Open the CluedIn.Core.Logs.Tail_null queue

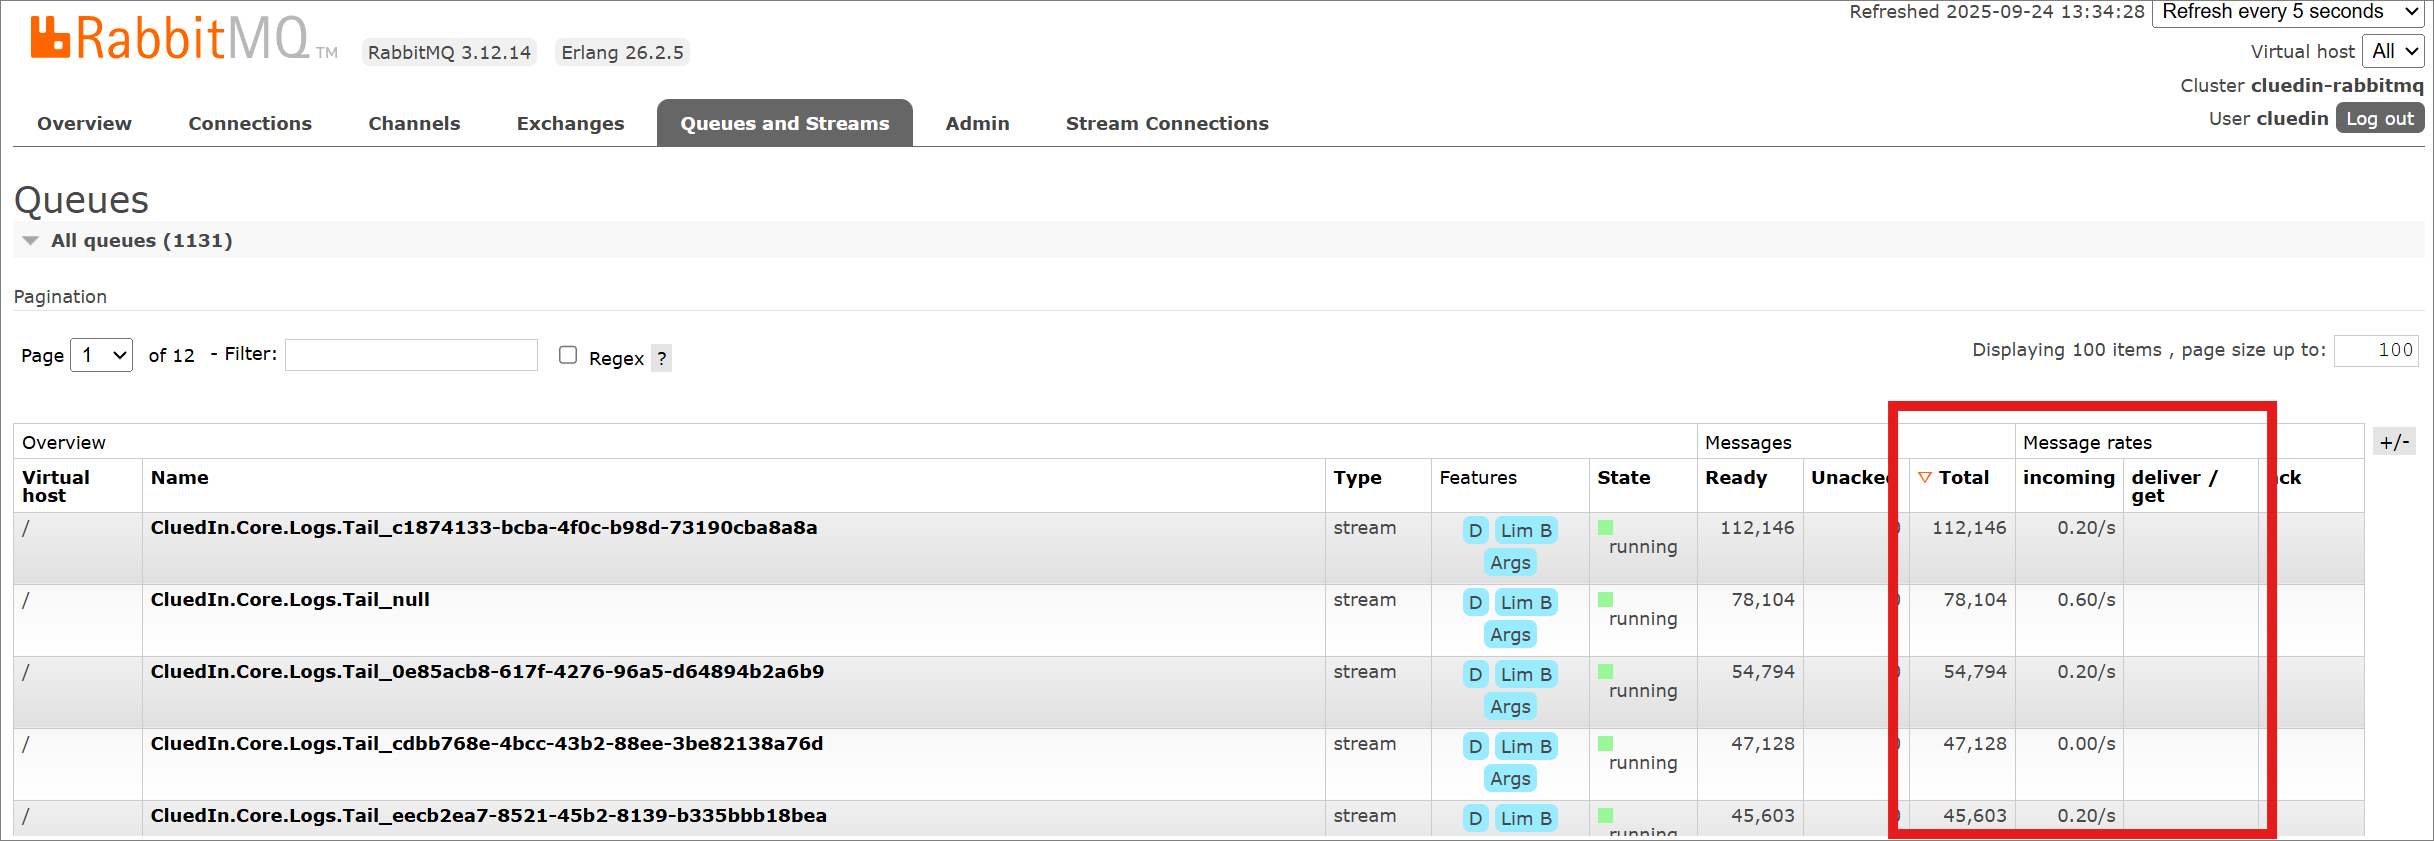pyautogui.click(x=290, y=600)
